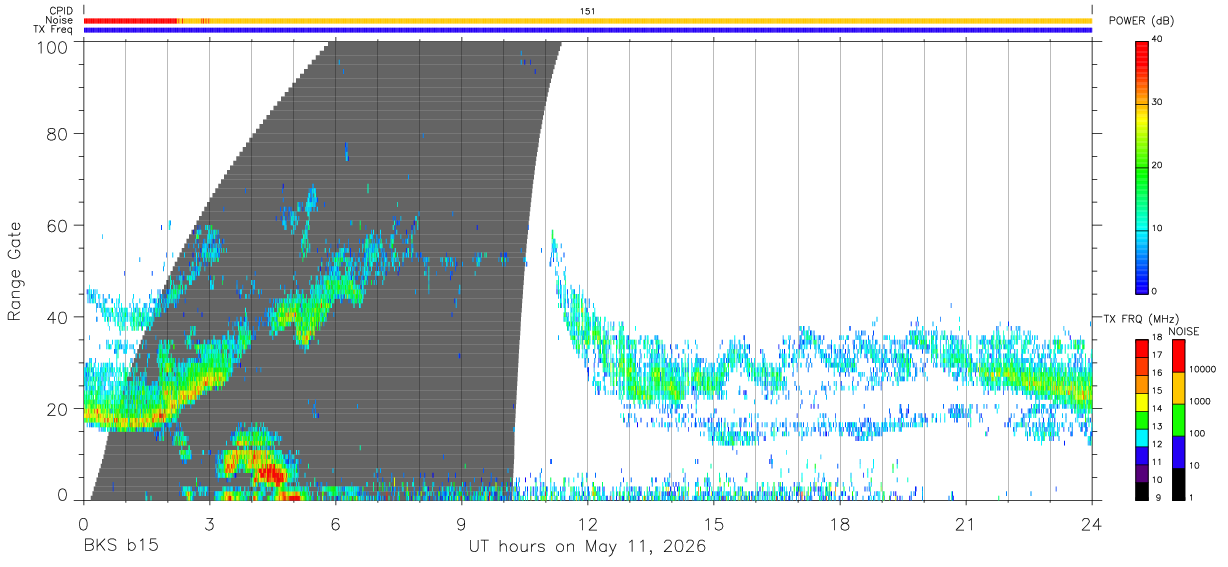1228x567 pixels.
Task: Click the 20 label on the power colorbar
Action: point(1158,166)
